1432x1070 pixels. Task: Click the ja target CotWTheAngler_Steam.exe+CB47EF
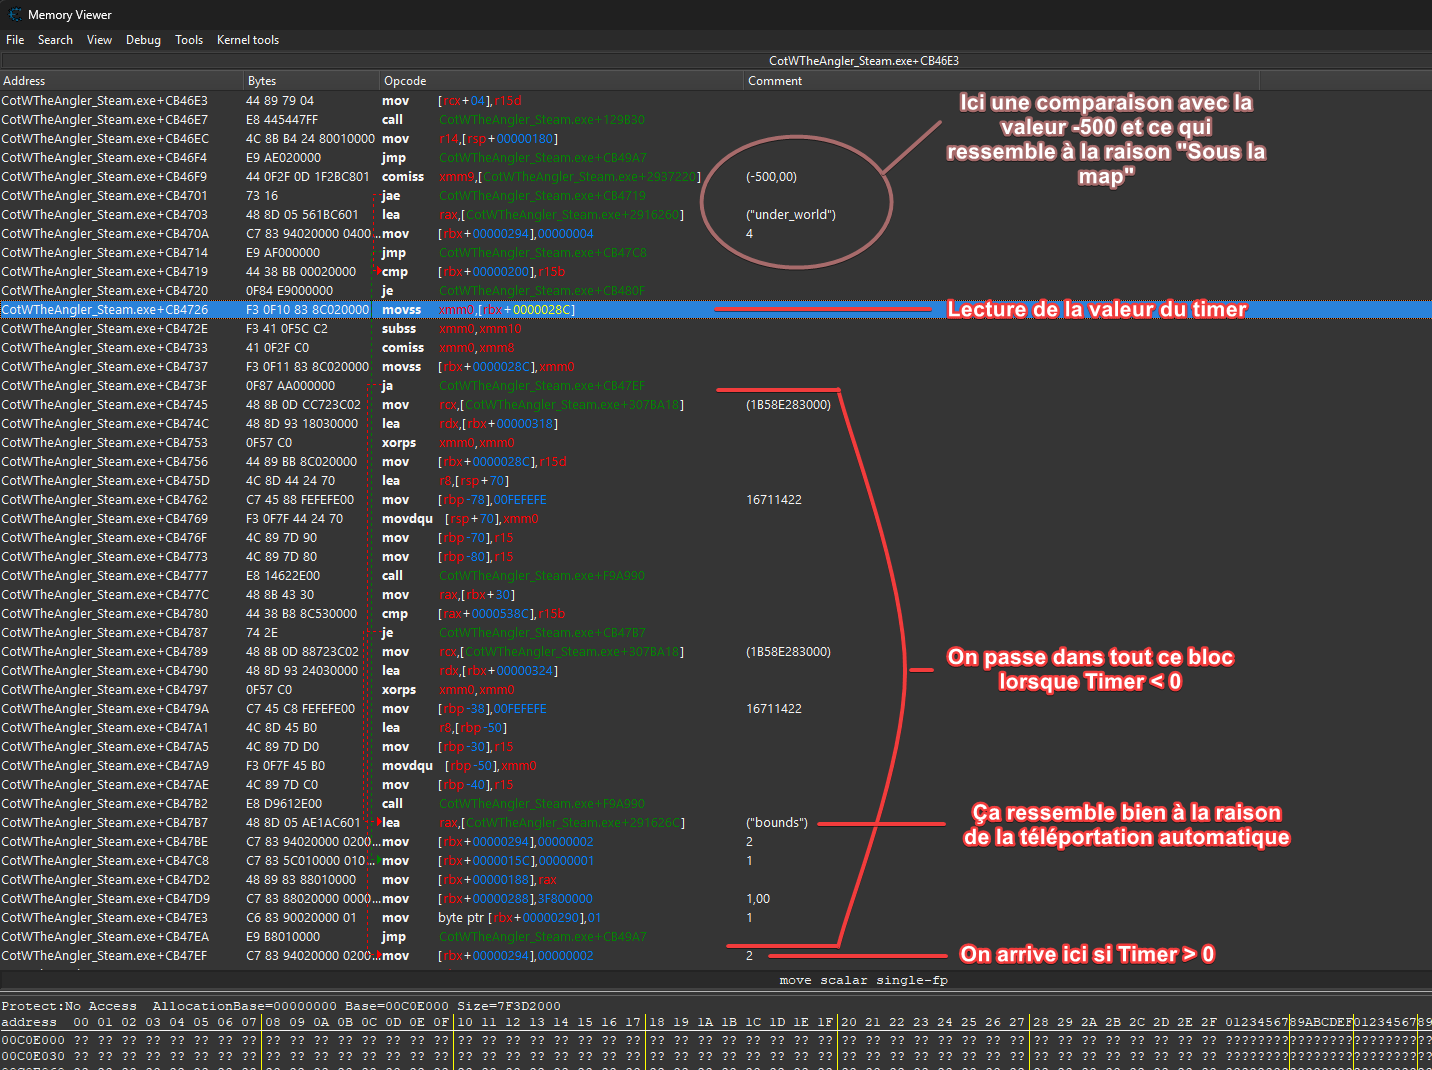pos(542,386)
